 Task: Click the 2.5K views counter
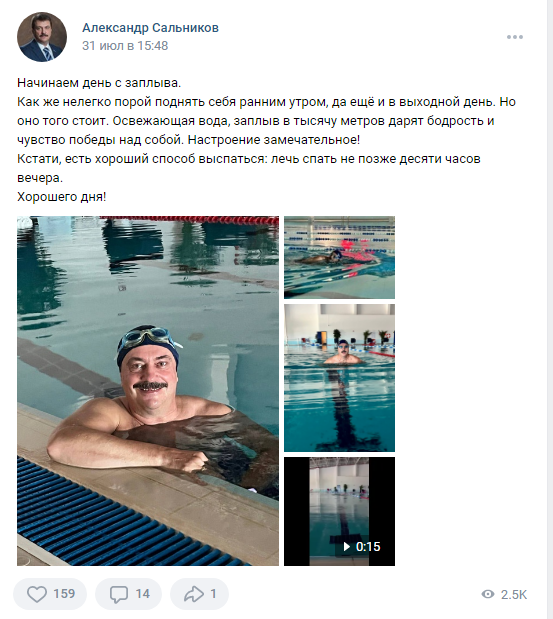click(x=514, y=594)
